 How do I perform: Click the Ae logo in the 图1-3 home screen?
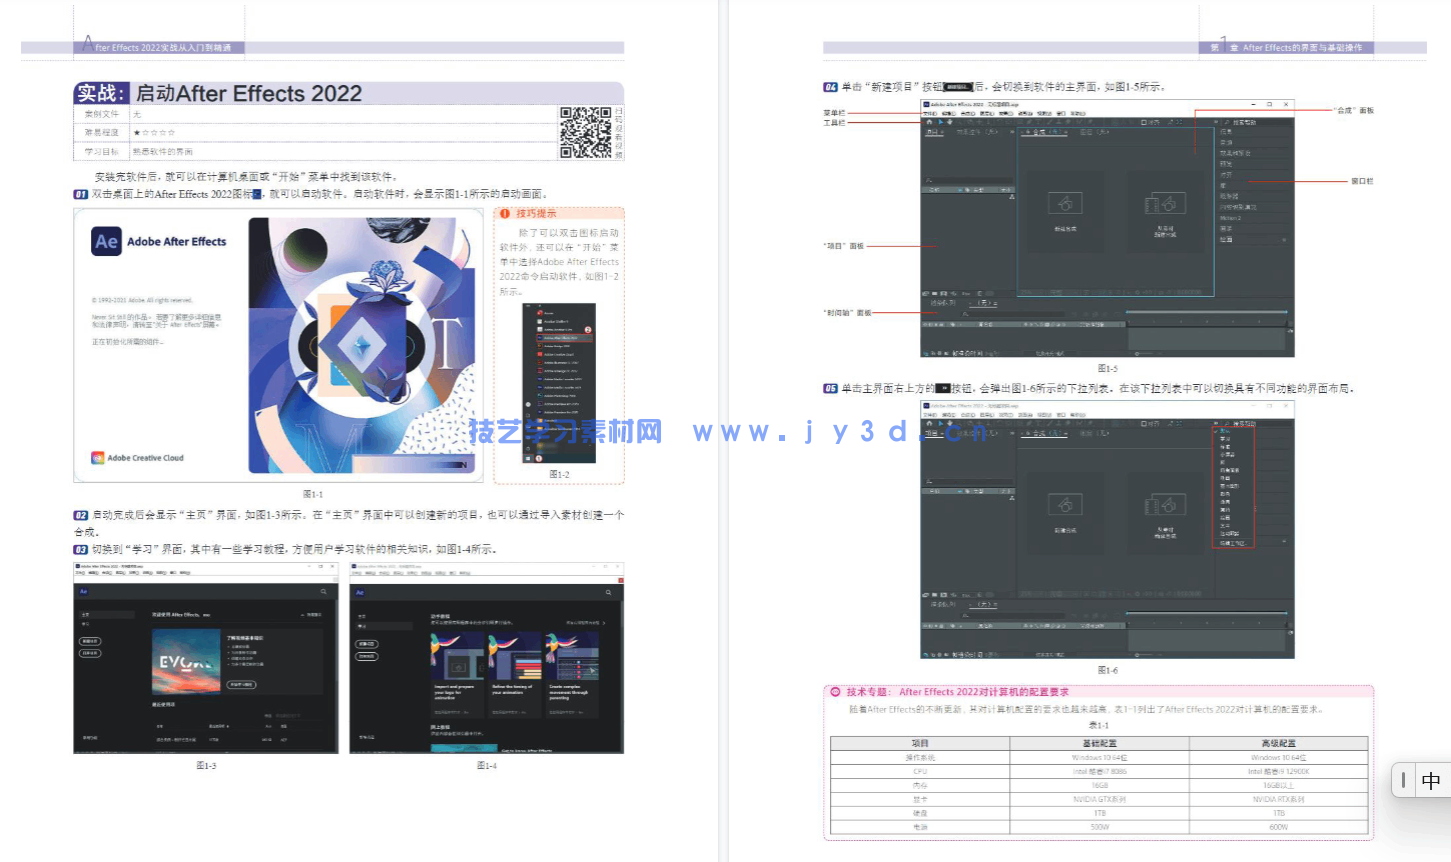[83, 592]
